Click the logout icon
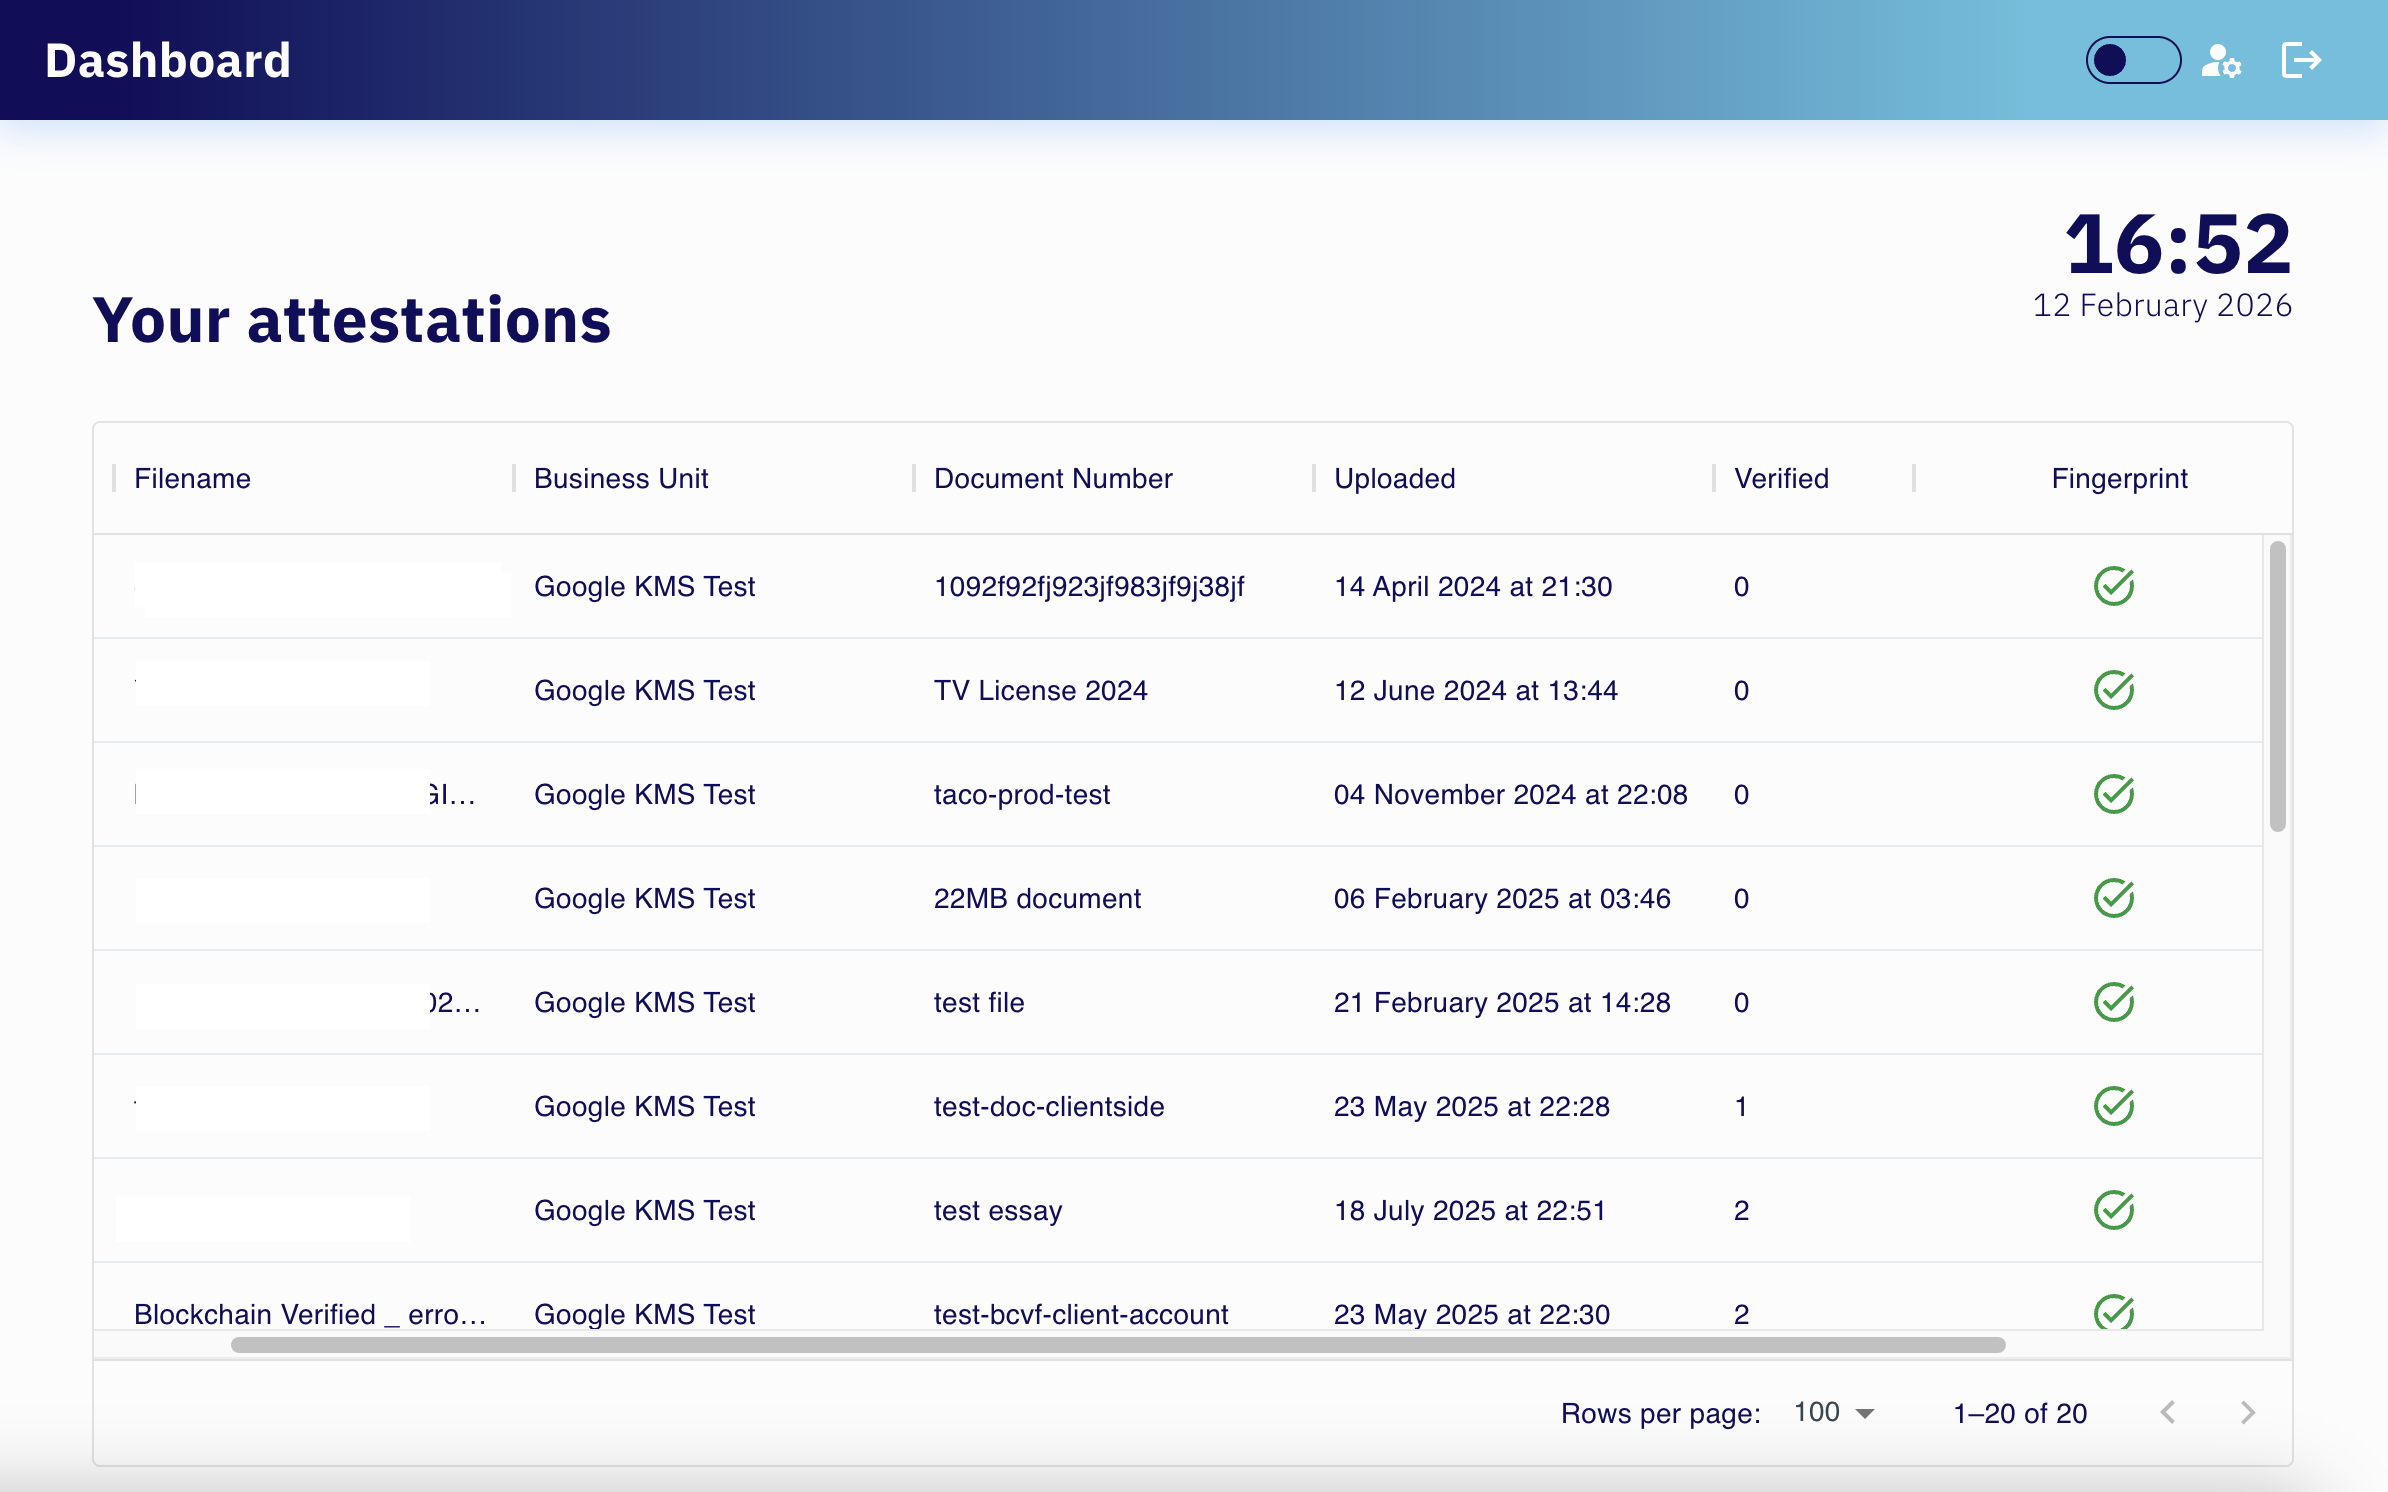 (x=2300, y=60)
